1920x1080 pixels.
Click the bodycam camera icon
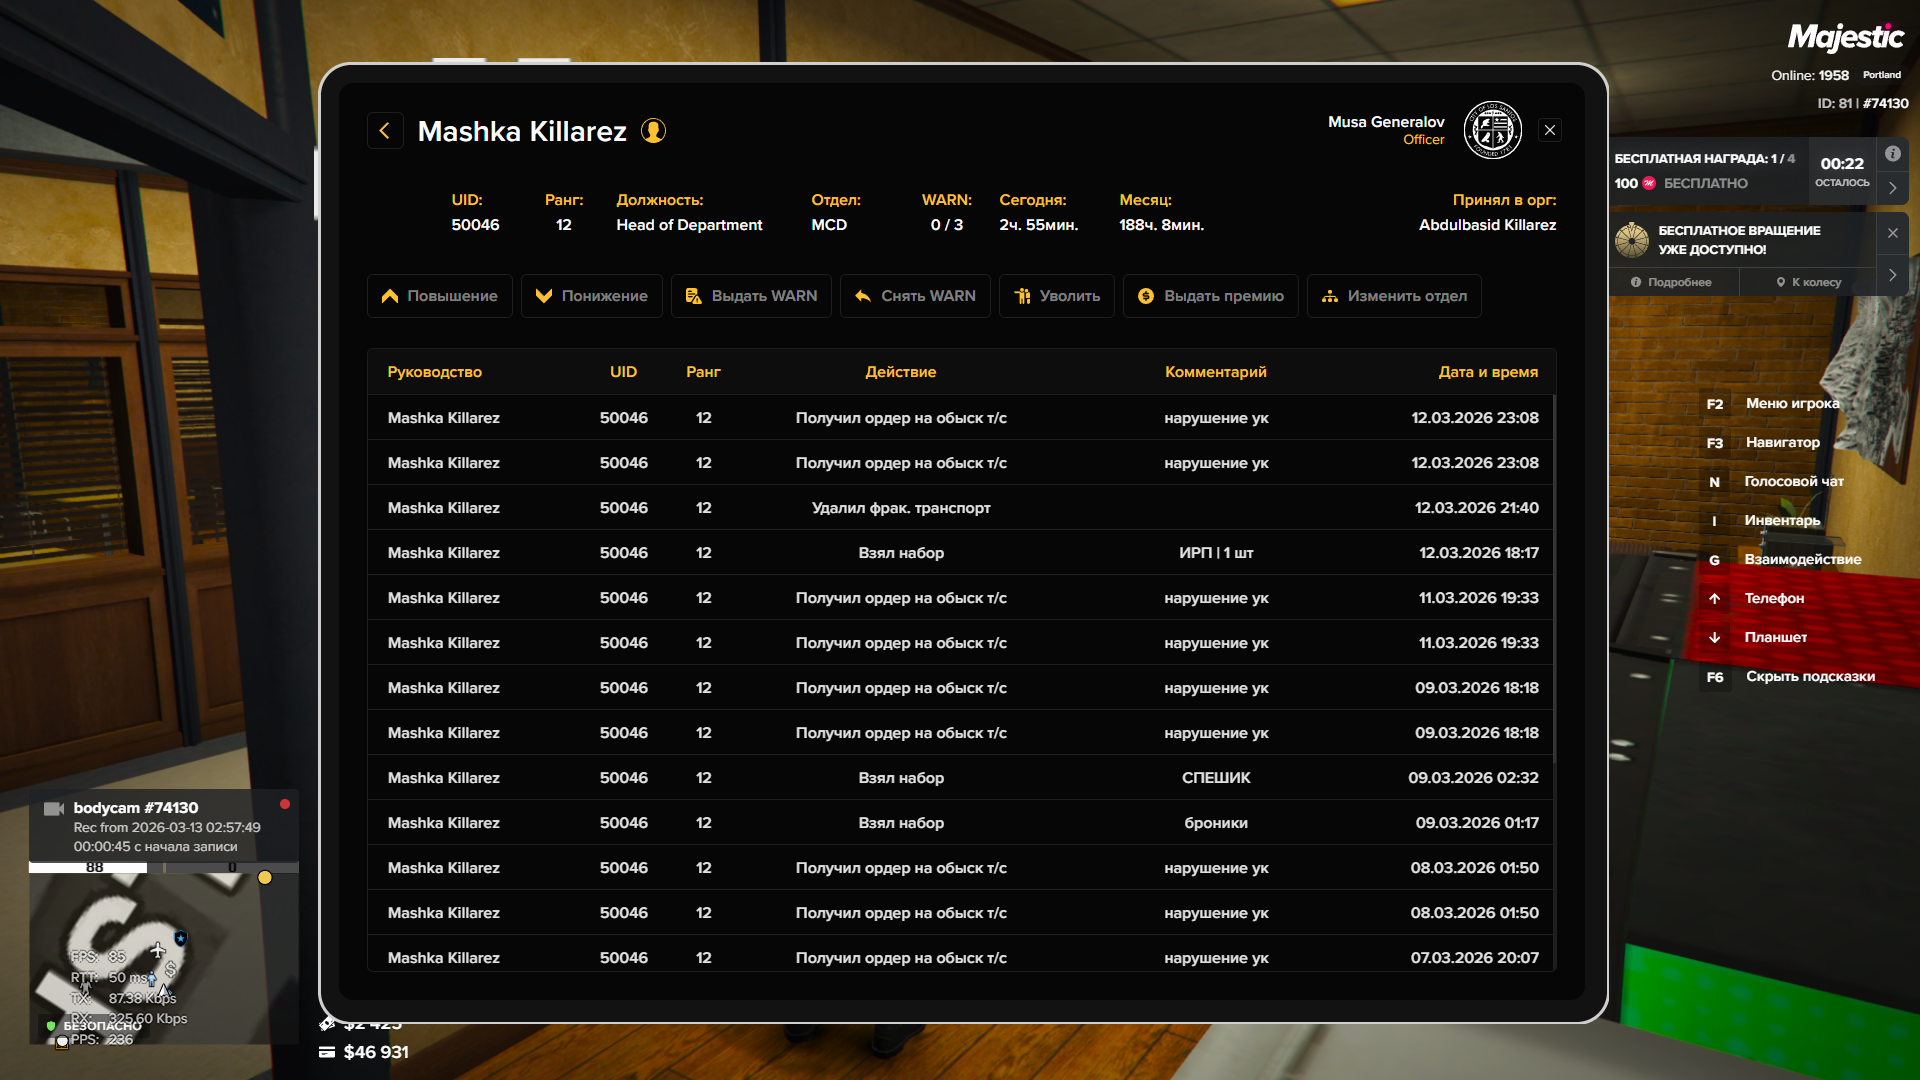pyautogui.click(x=54, y=808)
